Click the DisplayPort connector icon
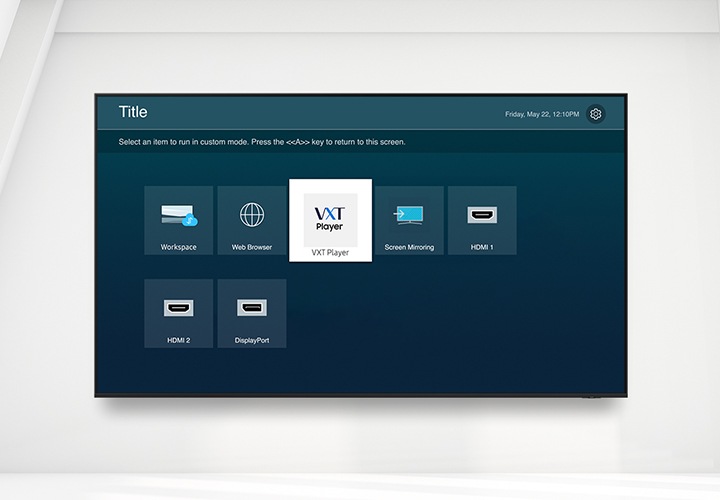The image size is (720, 500). click(x=252, y=308)
